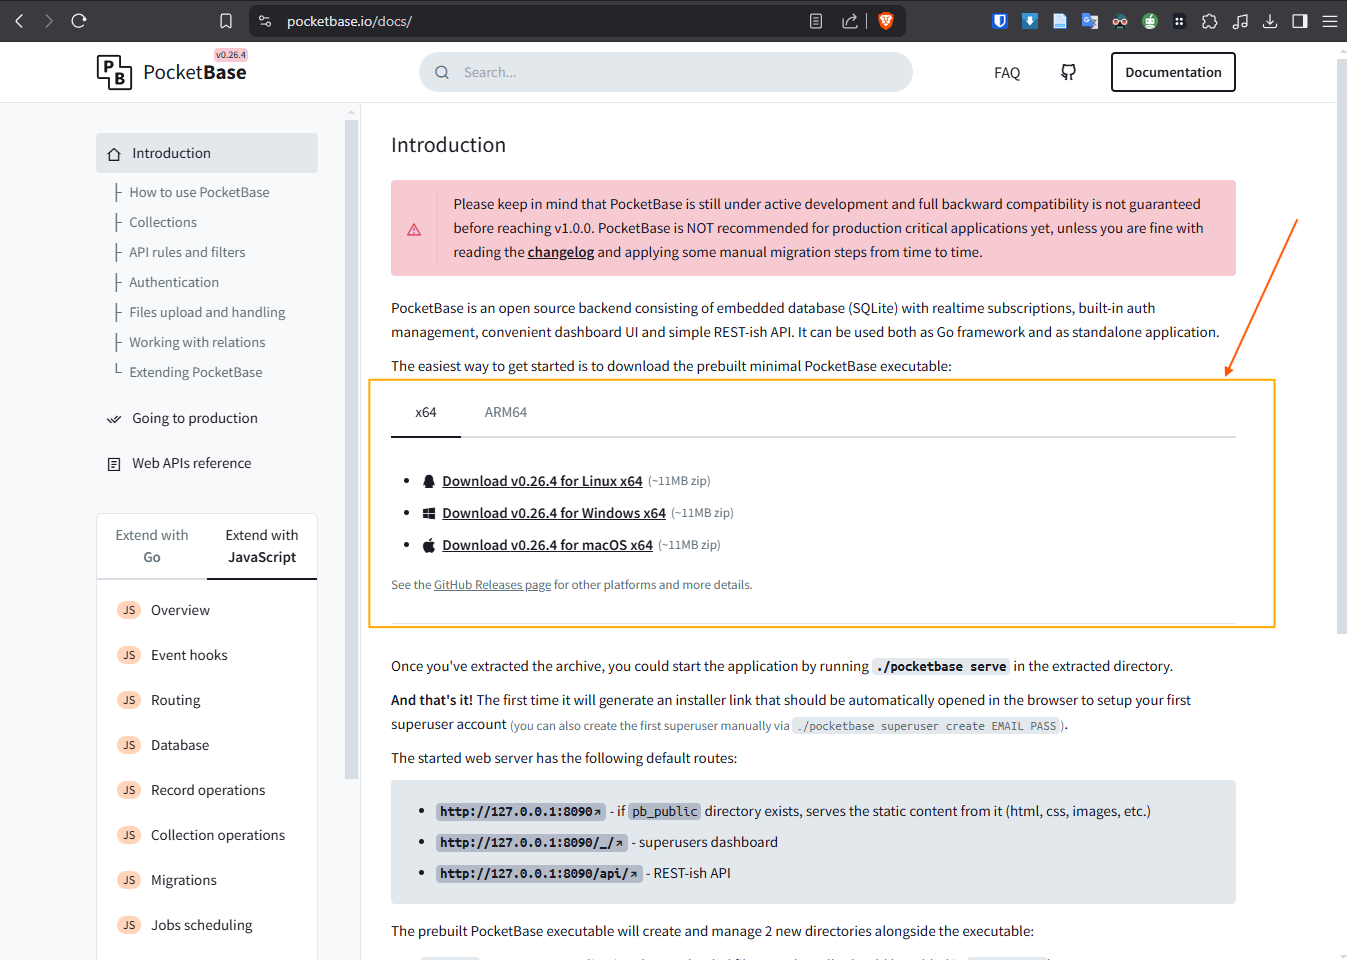Open the Bitwarden shield extension
This screenshot has height=960, width=1347.
click(1000, 21)
